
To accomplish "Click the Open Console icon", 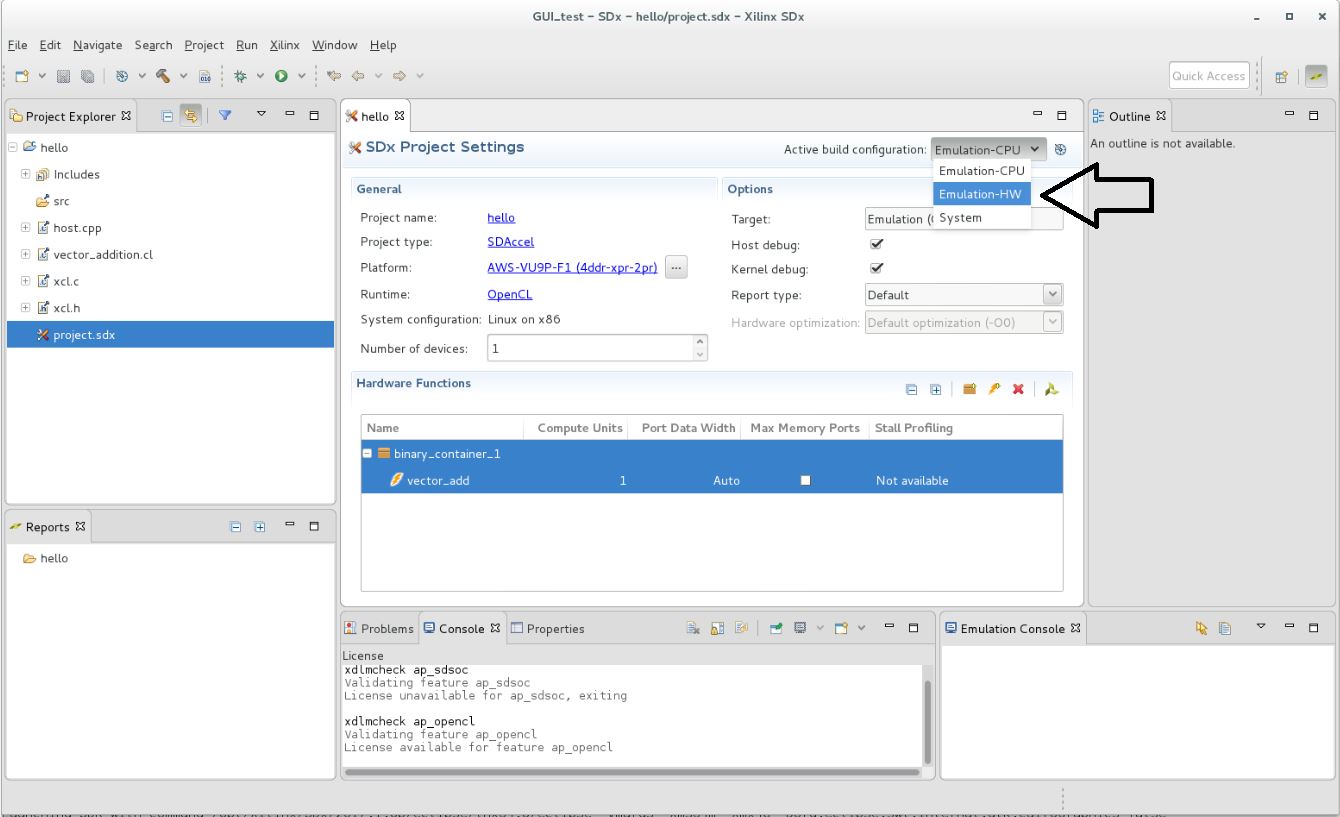I will [x=842, y=628].
